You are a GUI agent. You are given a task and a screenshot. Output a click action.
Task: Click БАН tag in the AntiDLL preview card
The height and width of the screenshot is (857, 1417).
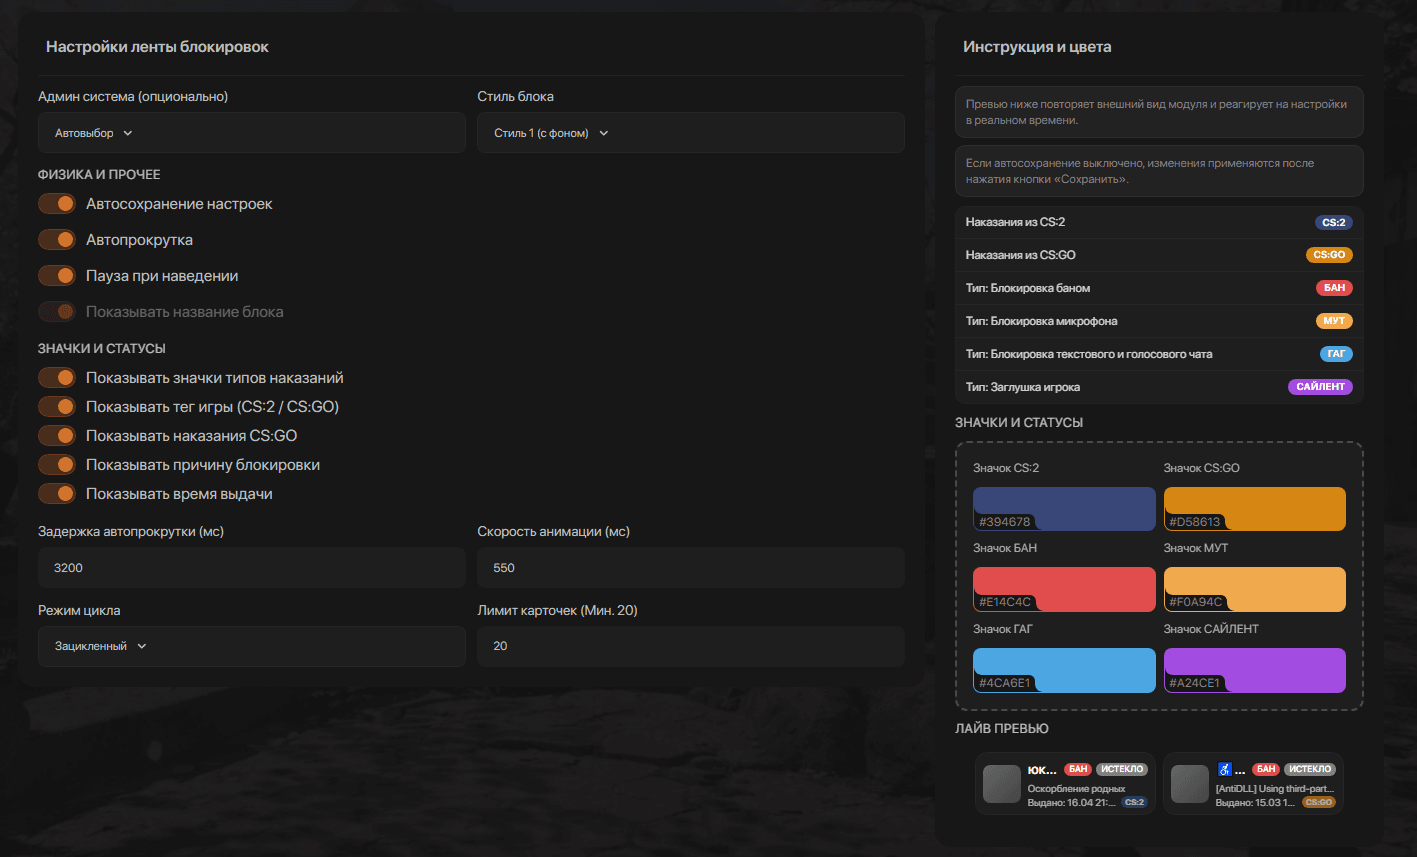(1266, 769)
